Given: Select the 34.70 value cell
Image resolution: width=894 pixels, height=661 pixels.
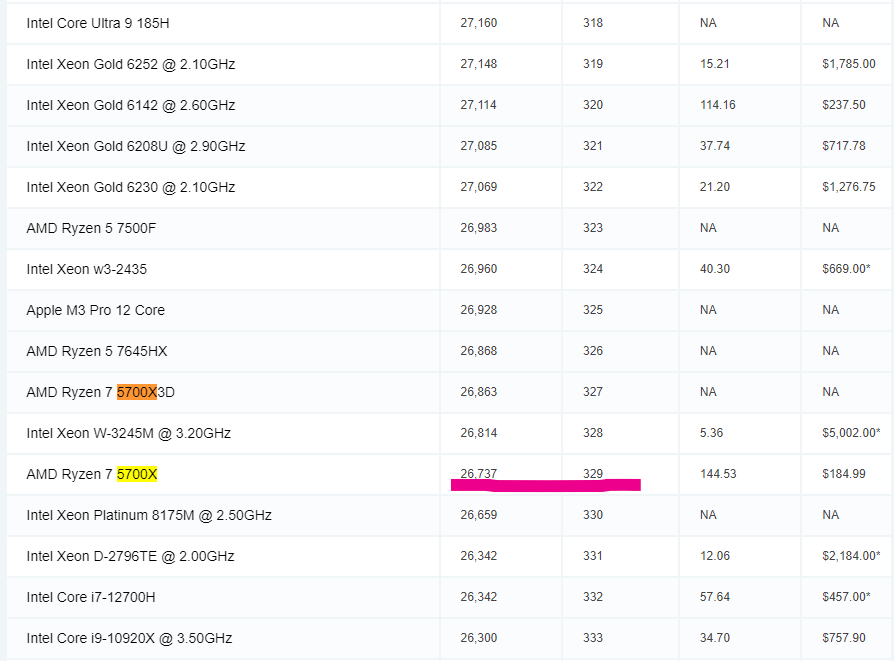Looking at the screenshot, I should [x=714, y=638].
